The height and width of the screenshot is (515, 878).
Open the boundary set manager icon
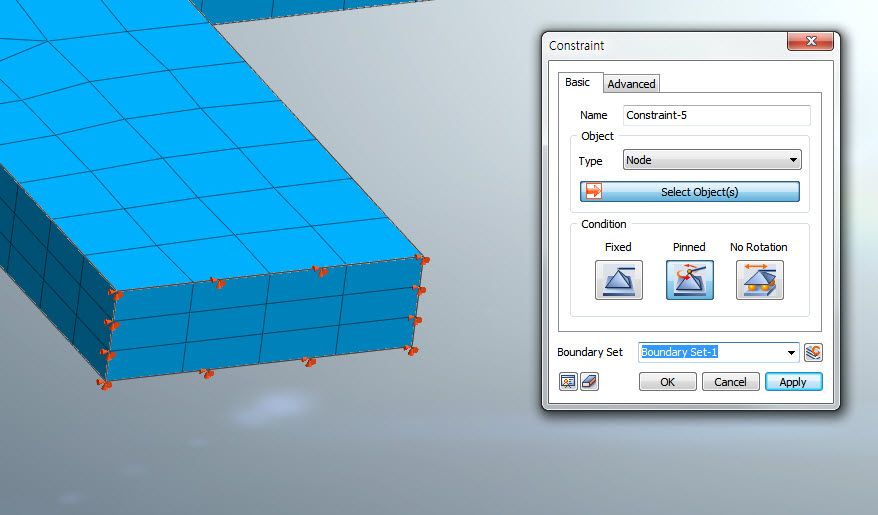point(813,353)
